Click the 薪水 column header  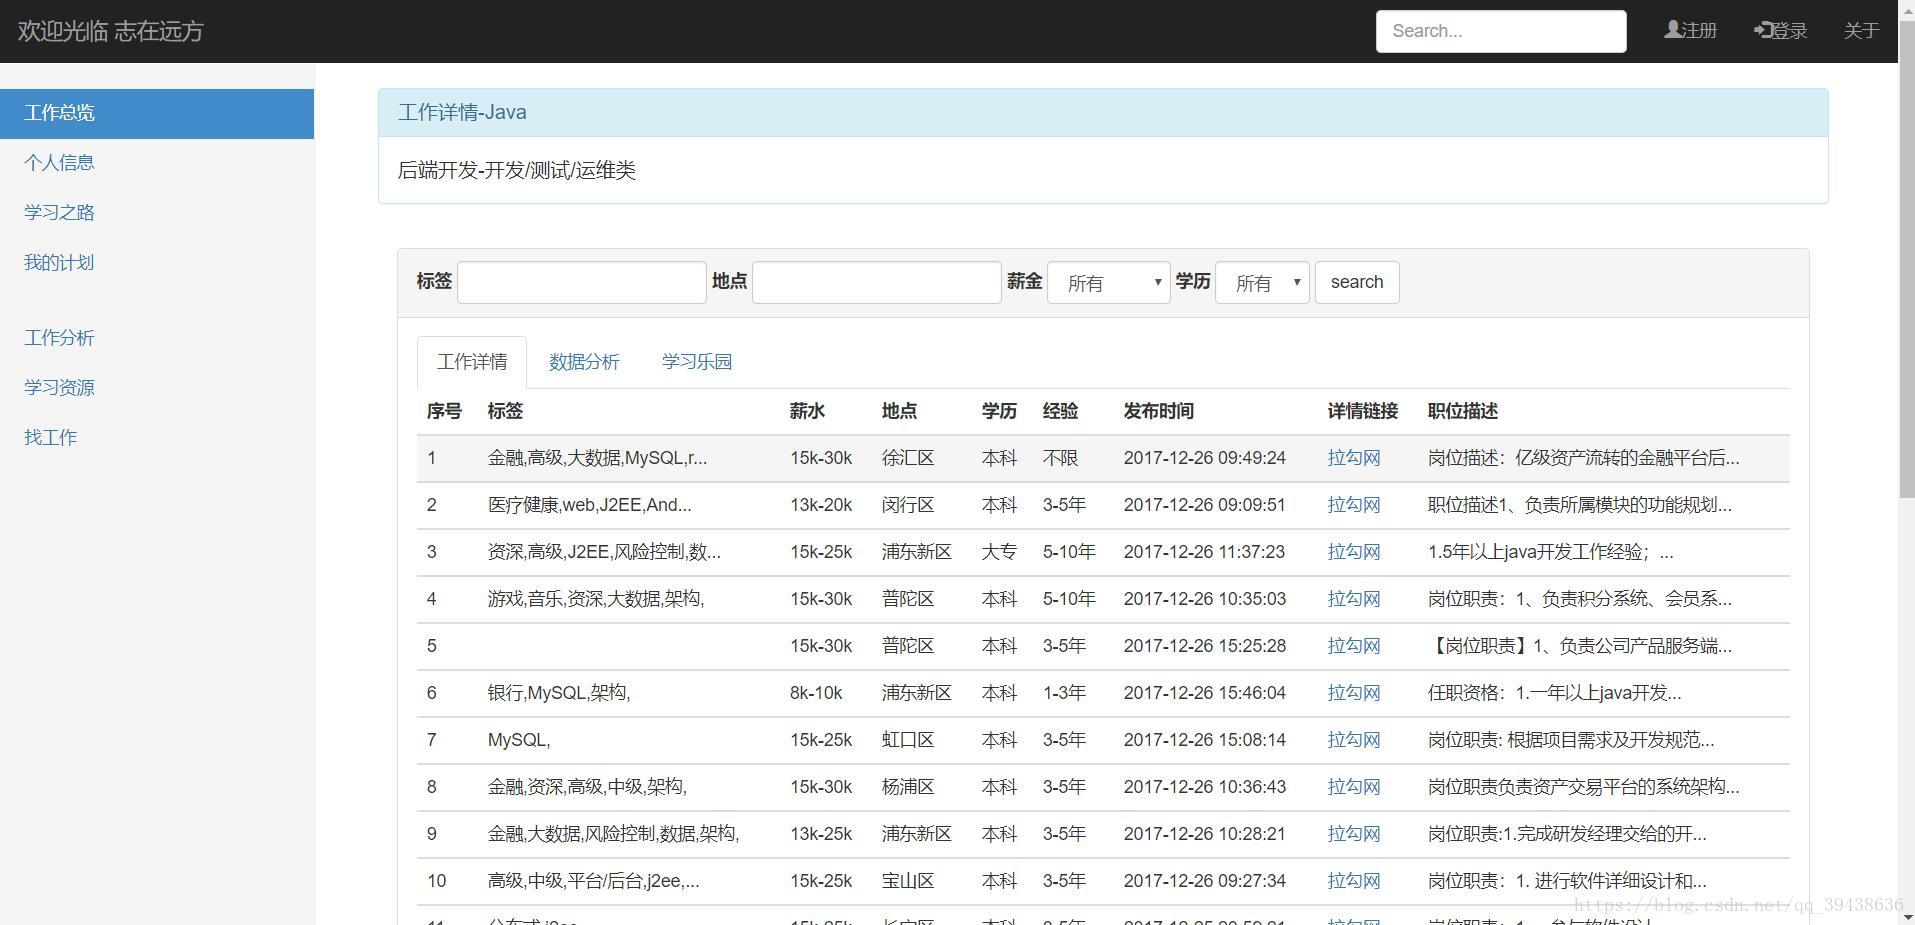(807, 411)
